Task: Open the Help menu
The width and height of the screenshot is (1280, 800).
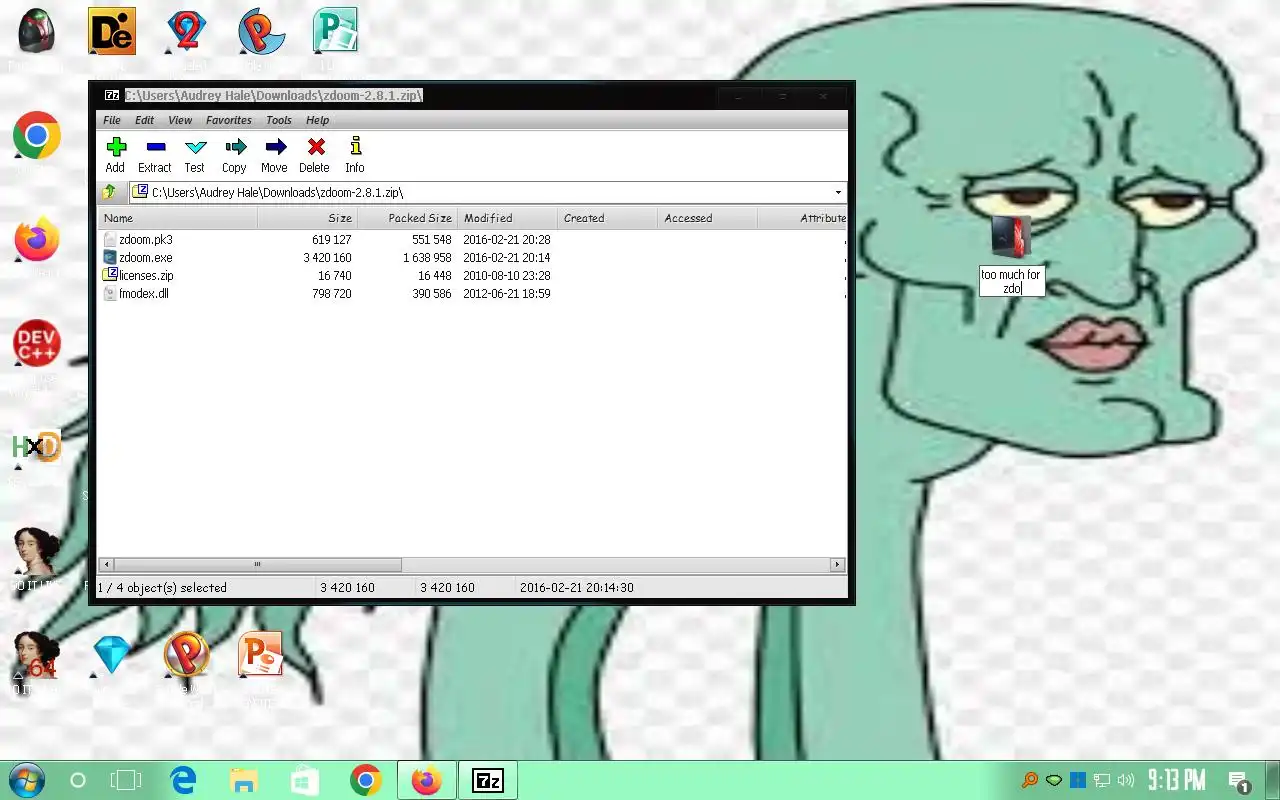Action: point(318,120)
